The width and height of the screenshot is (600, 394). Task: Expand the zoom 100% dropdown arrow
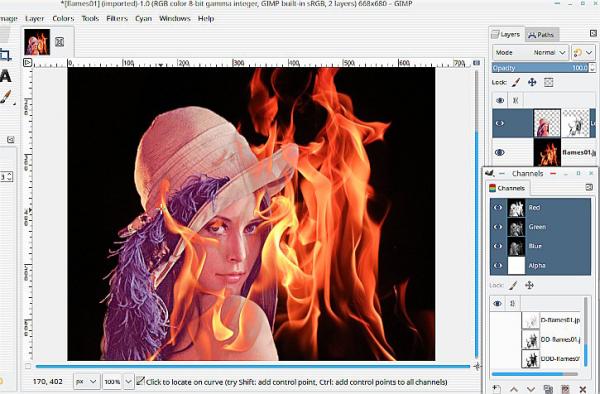click(129, 381)
